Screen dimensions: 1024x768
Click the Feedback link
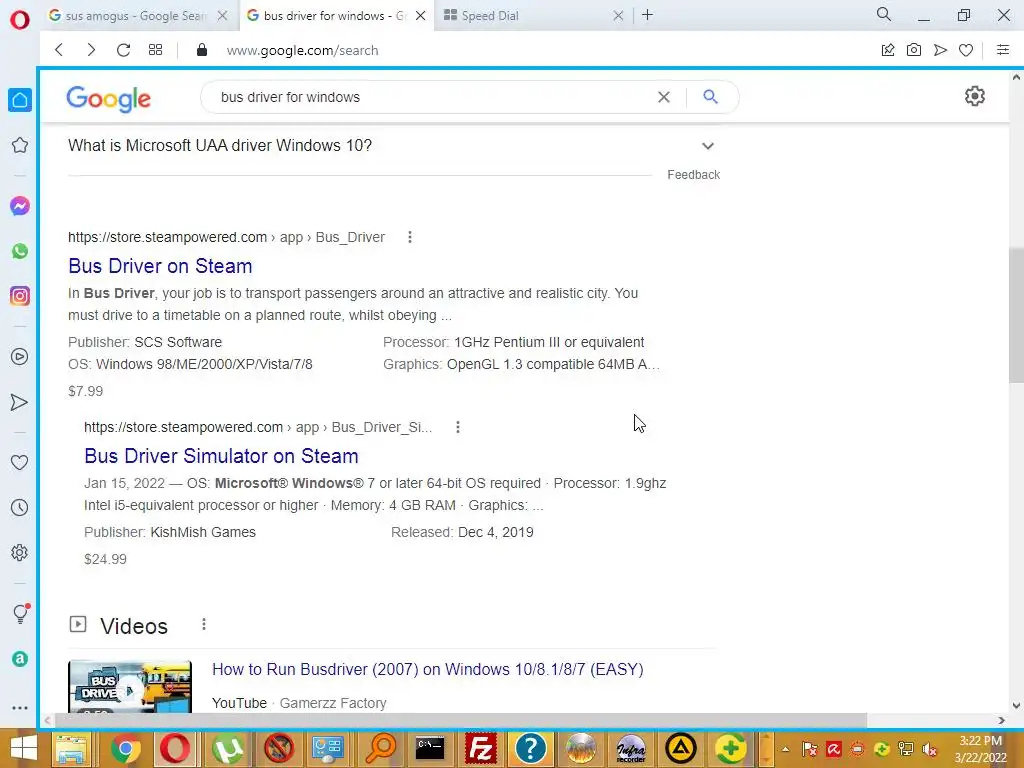pos(694,175)
